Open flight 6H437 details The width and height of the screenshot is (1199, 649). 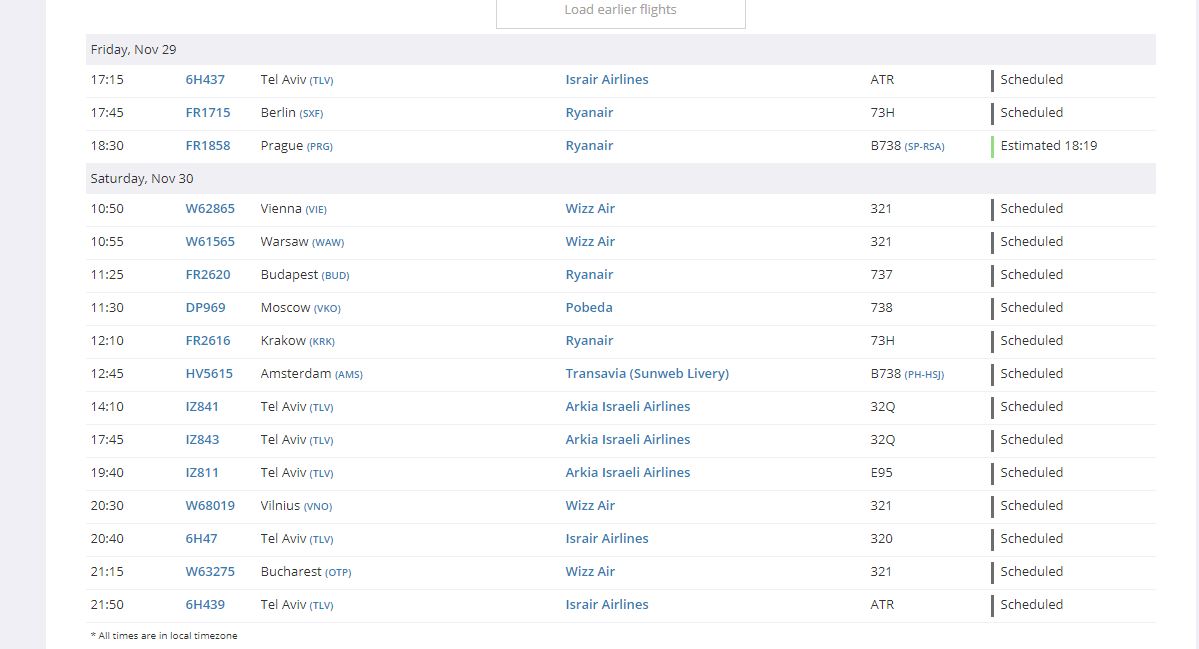coord(205,80)
